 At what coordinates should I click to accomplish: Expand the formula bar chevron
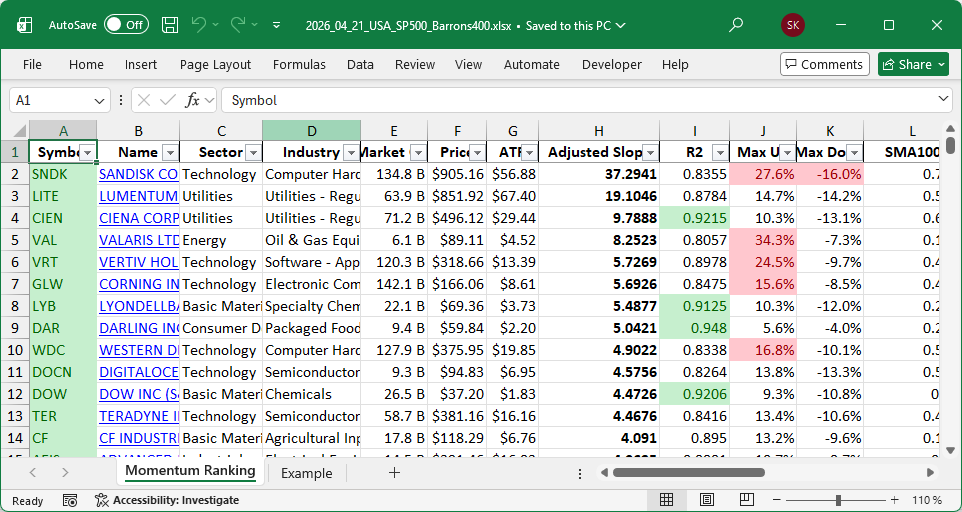(944, 99)
